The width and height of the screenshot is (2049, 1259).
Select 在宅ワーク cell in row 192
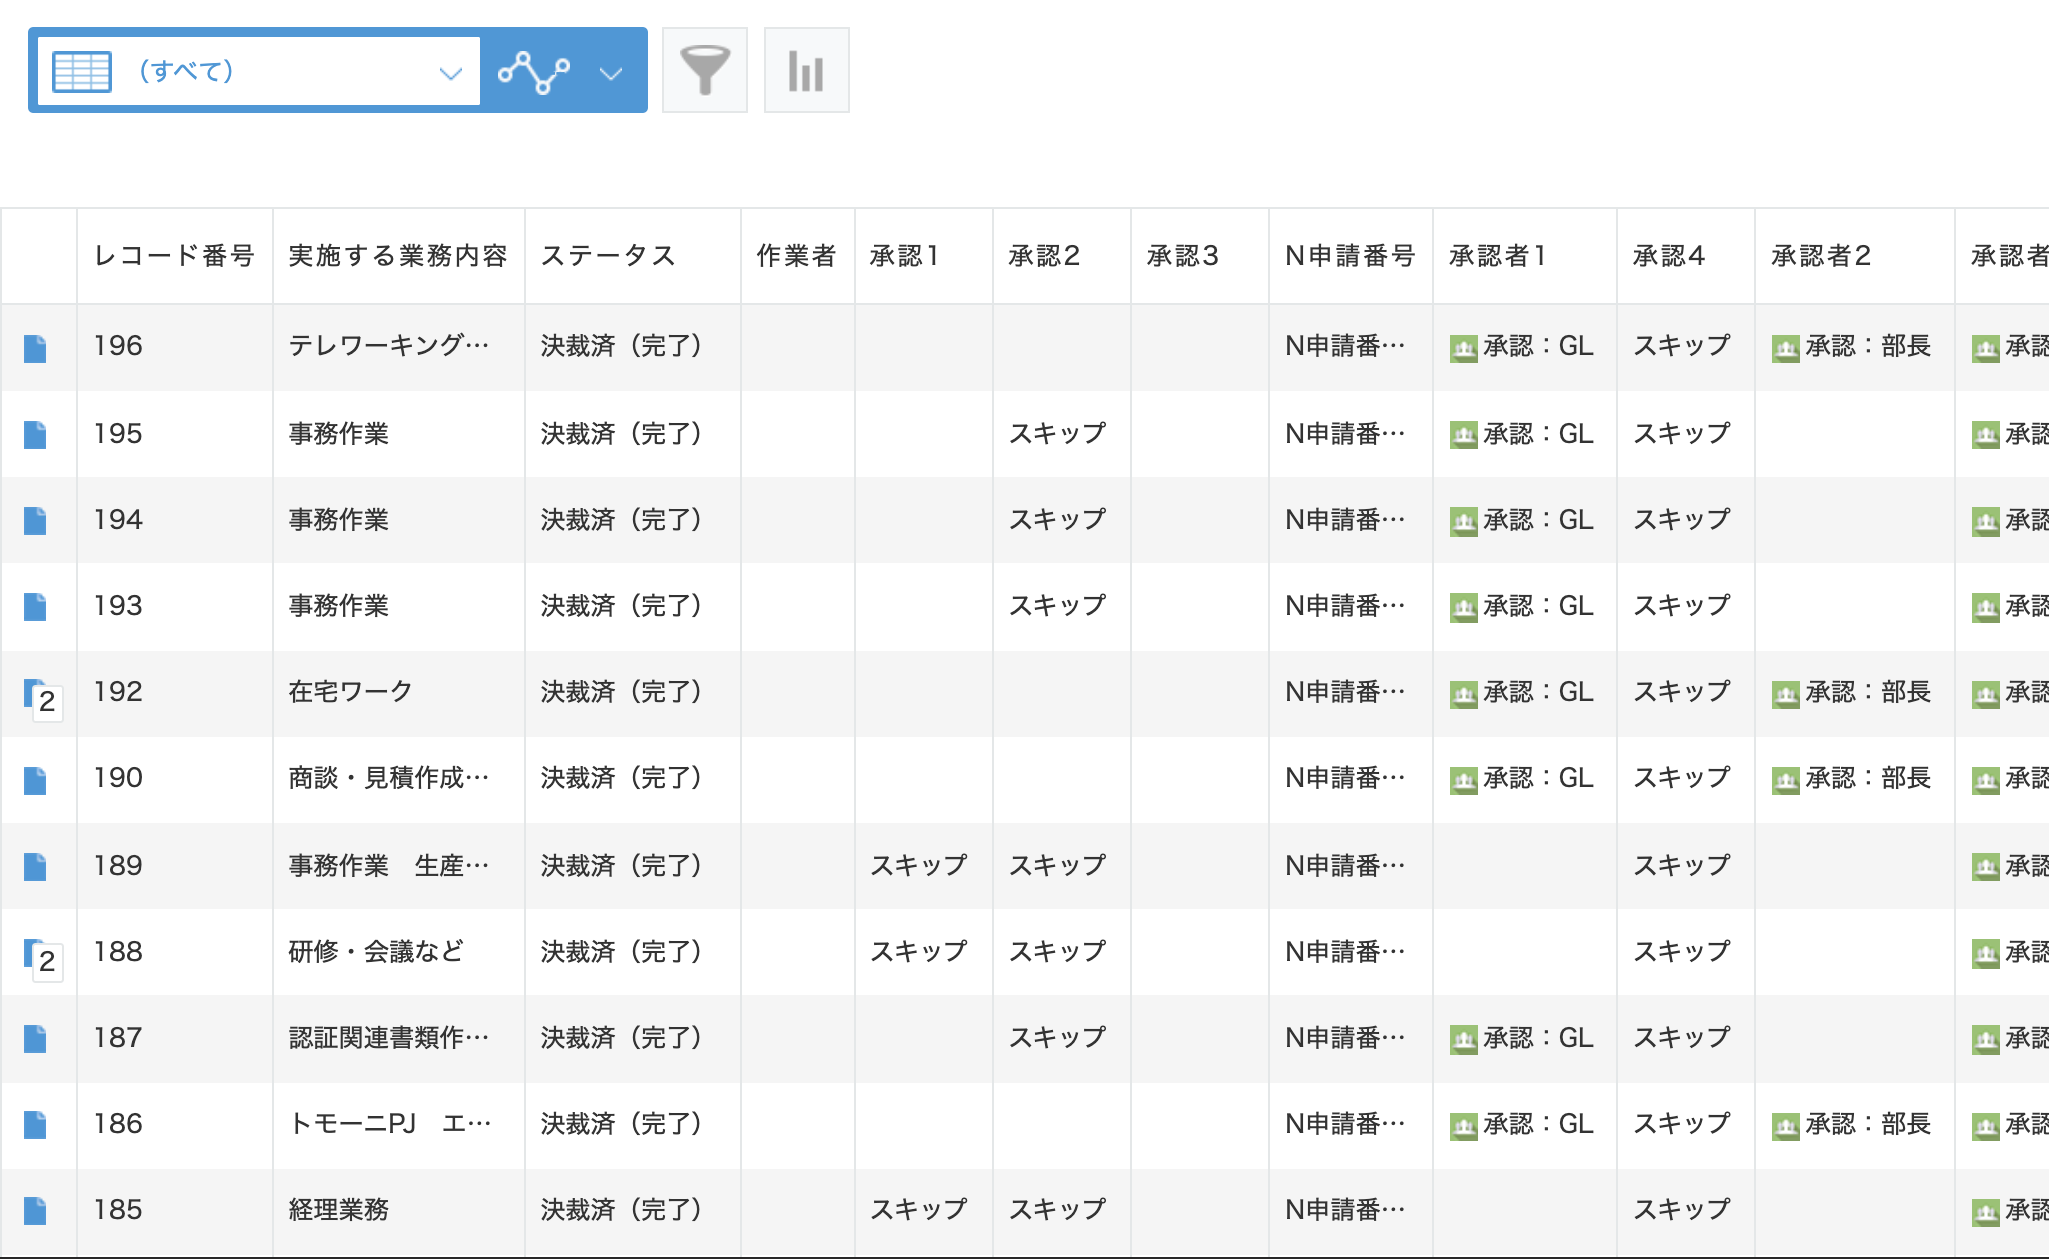pos(399,692)
